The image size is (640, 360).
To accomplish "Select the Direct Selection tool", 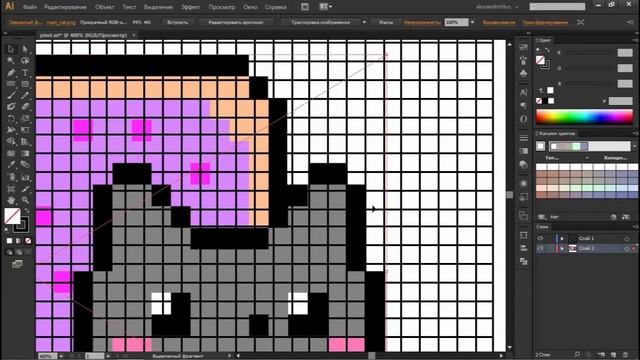I will point(25,49).
